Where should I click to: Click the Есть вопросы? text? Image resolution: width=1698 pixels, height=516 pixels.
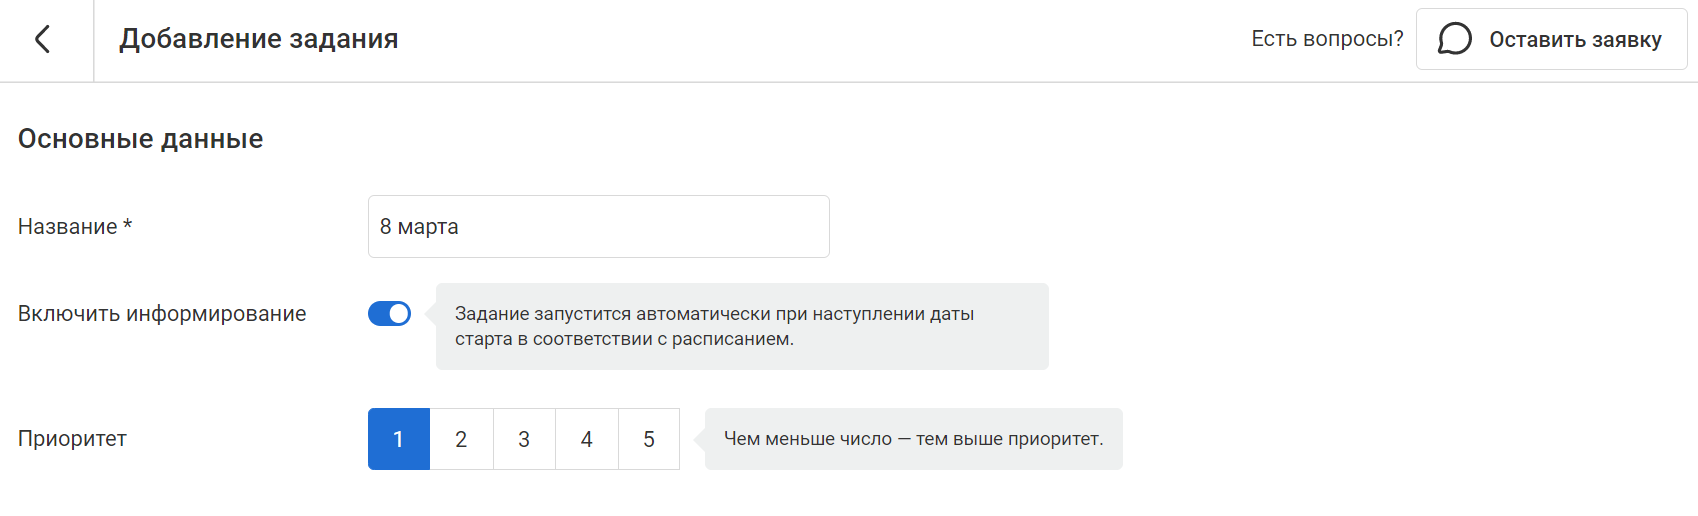point(1326,39)
